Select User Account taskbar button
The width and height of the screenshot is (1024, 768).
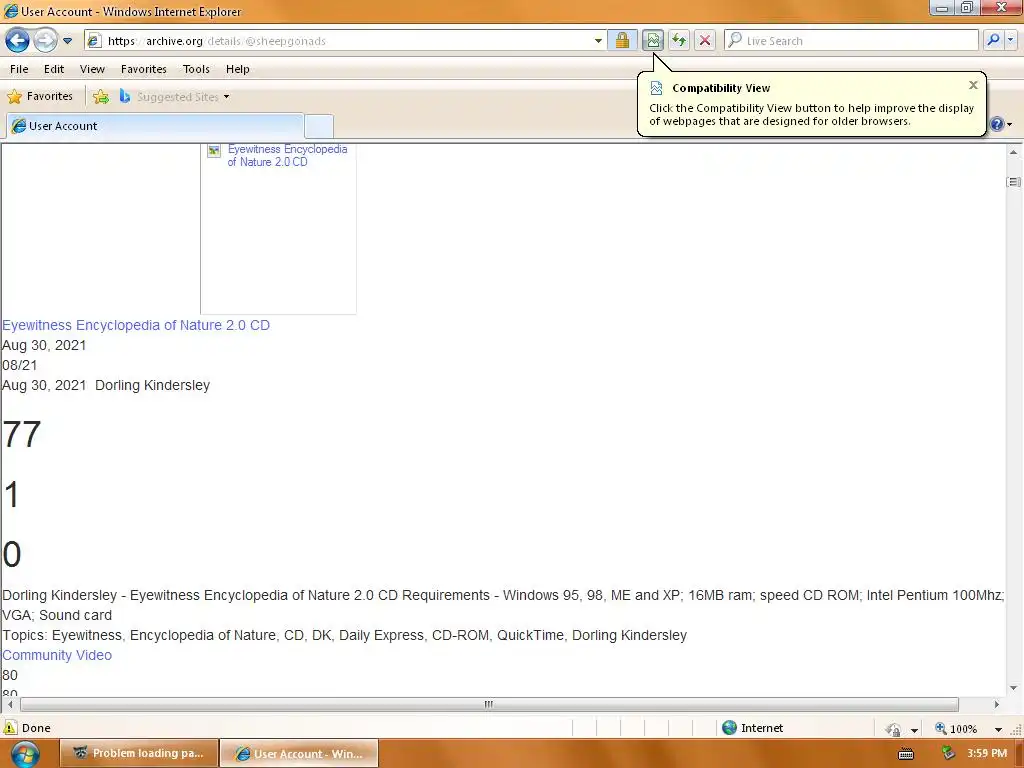point(299,753)
